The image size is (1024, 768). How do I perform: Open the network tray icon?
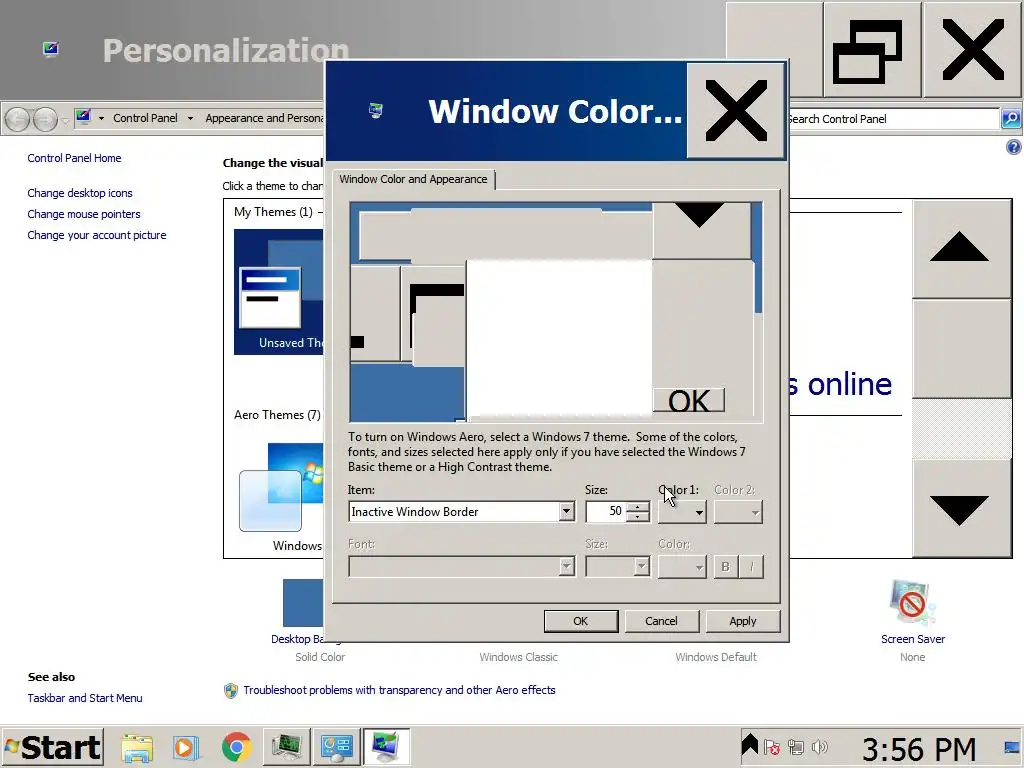[x=795, y=747]
